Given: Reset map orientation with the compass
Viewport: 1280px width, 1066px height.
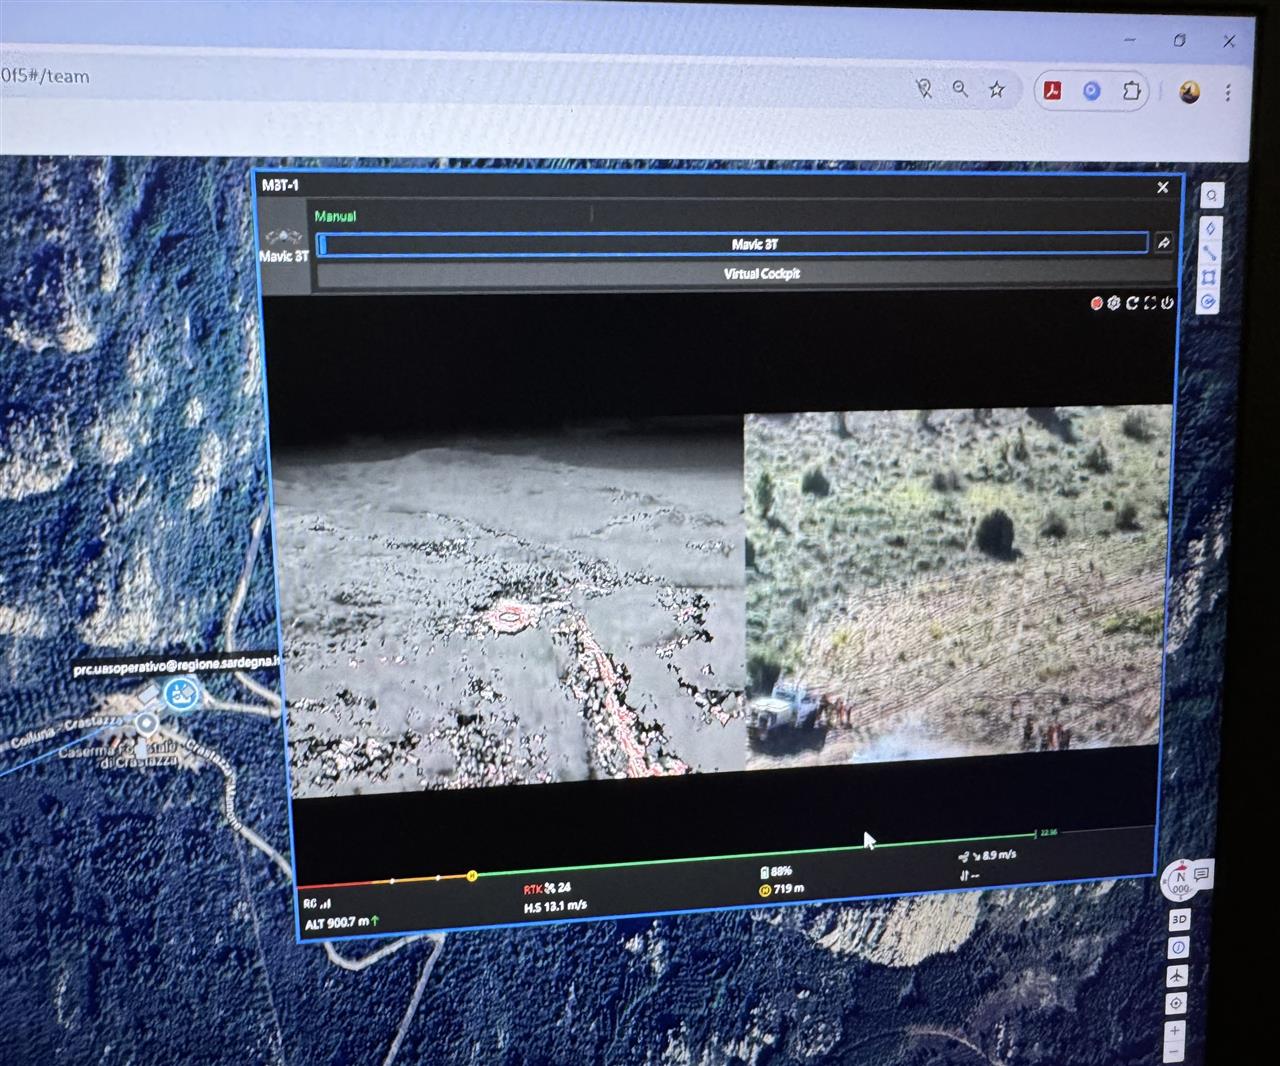Looking at the screenshot, I should (x=1180, y=881).
